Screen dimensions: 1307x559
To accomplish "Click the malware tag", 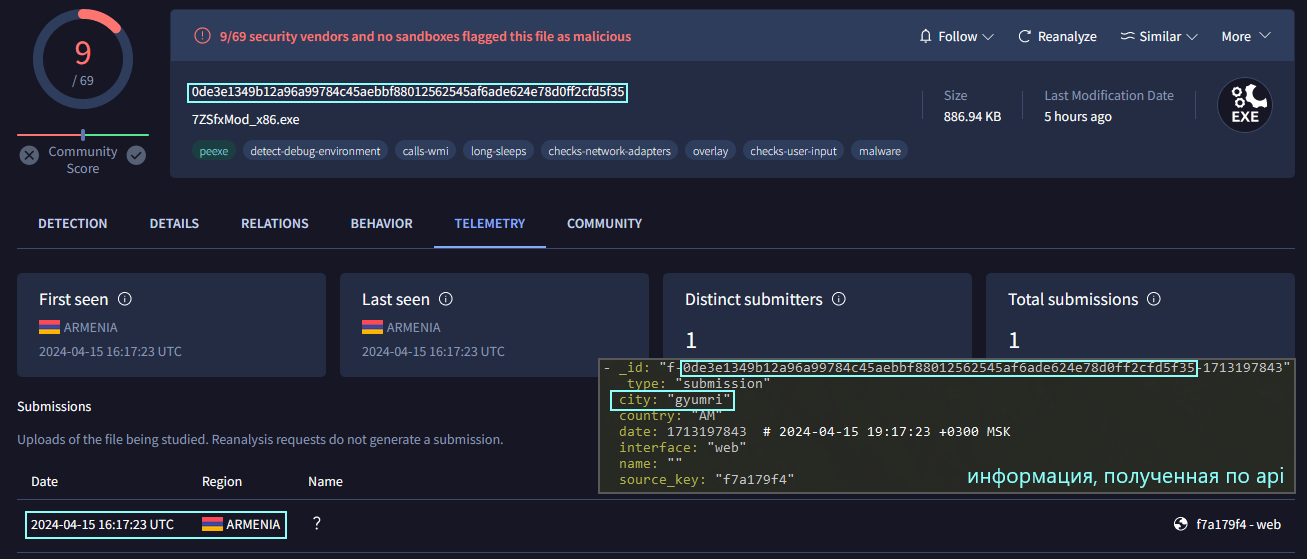I will pos(880,151).
